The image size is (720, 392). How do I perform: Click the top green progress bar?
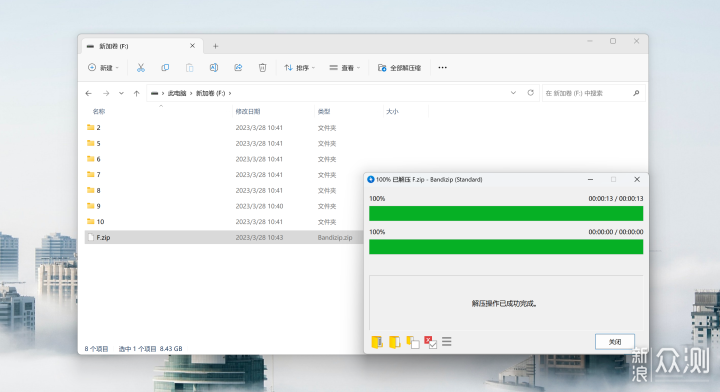(506, 213)
